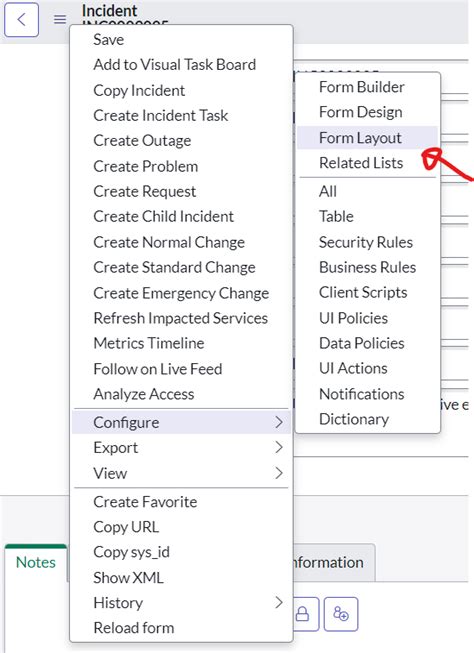Click the Incident header title
Screen dimensions: 474x653
[x=110, y=11]
